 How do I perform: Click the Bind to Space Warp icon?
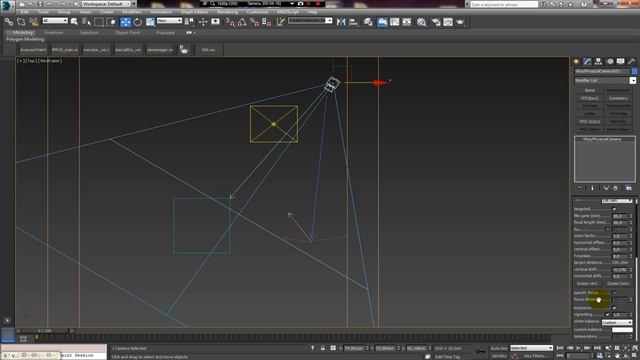tap(33, 22)
